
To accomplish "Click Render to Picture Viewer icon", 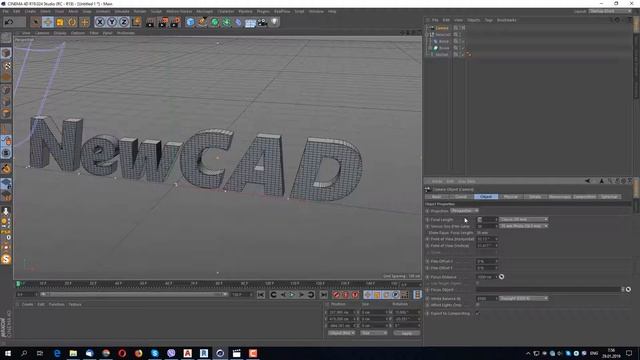I will [163, 22].
